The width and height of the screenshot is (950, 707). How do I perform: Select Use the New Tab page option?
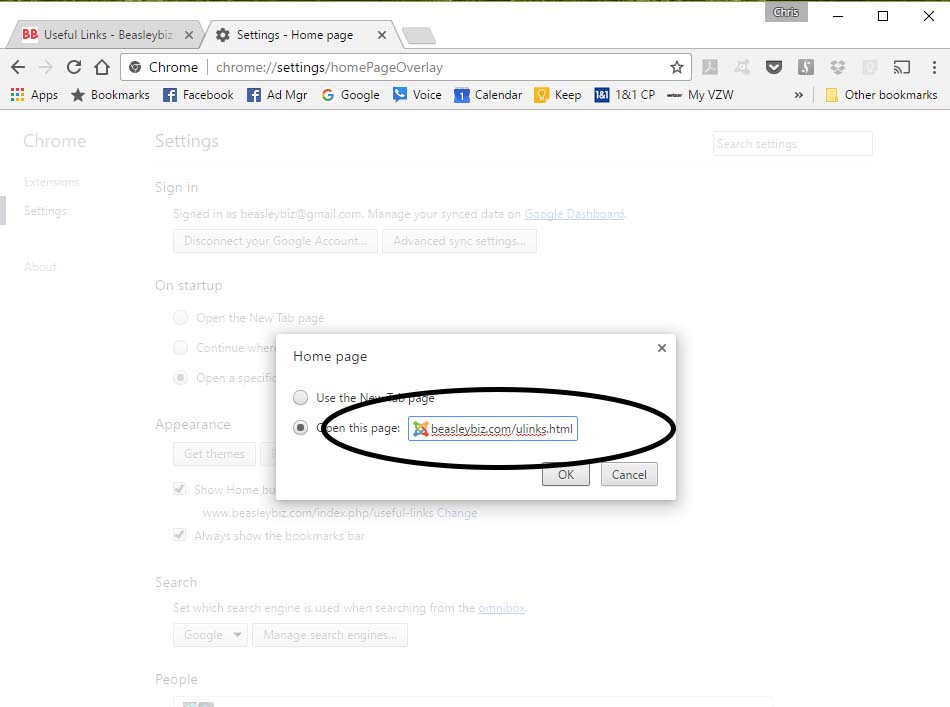[x=300, y=397]
